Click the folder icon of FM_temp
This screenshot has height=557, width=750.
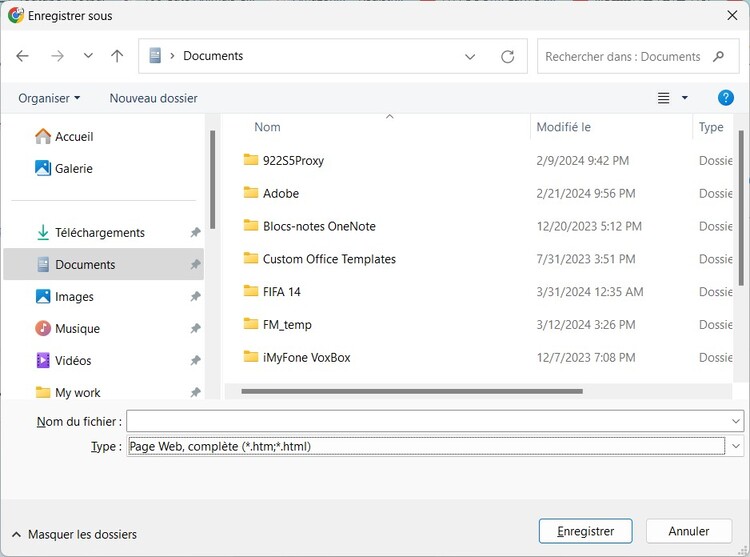coord(251,324)
